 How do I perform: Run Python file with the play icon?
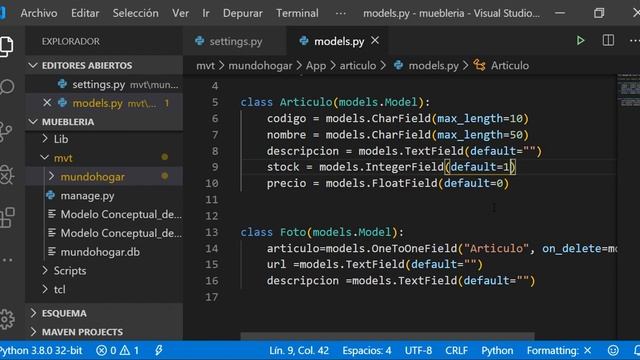(x=580, y=40)
